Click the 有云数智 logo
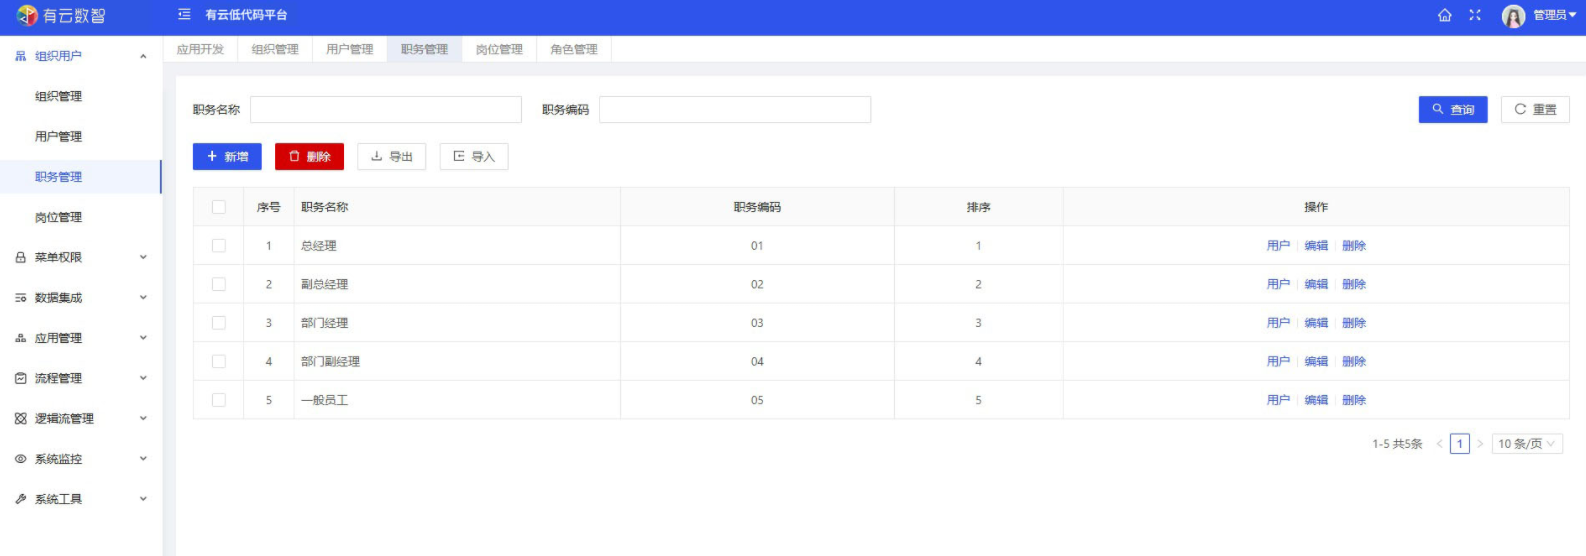 tap(62, 16)
